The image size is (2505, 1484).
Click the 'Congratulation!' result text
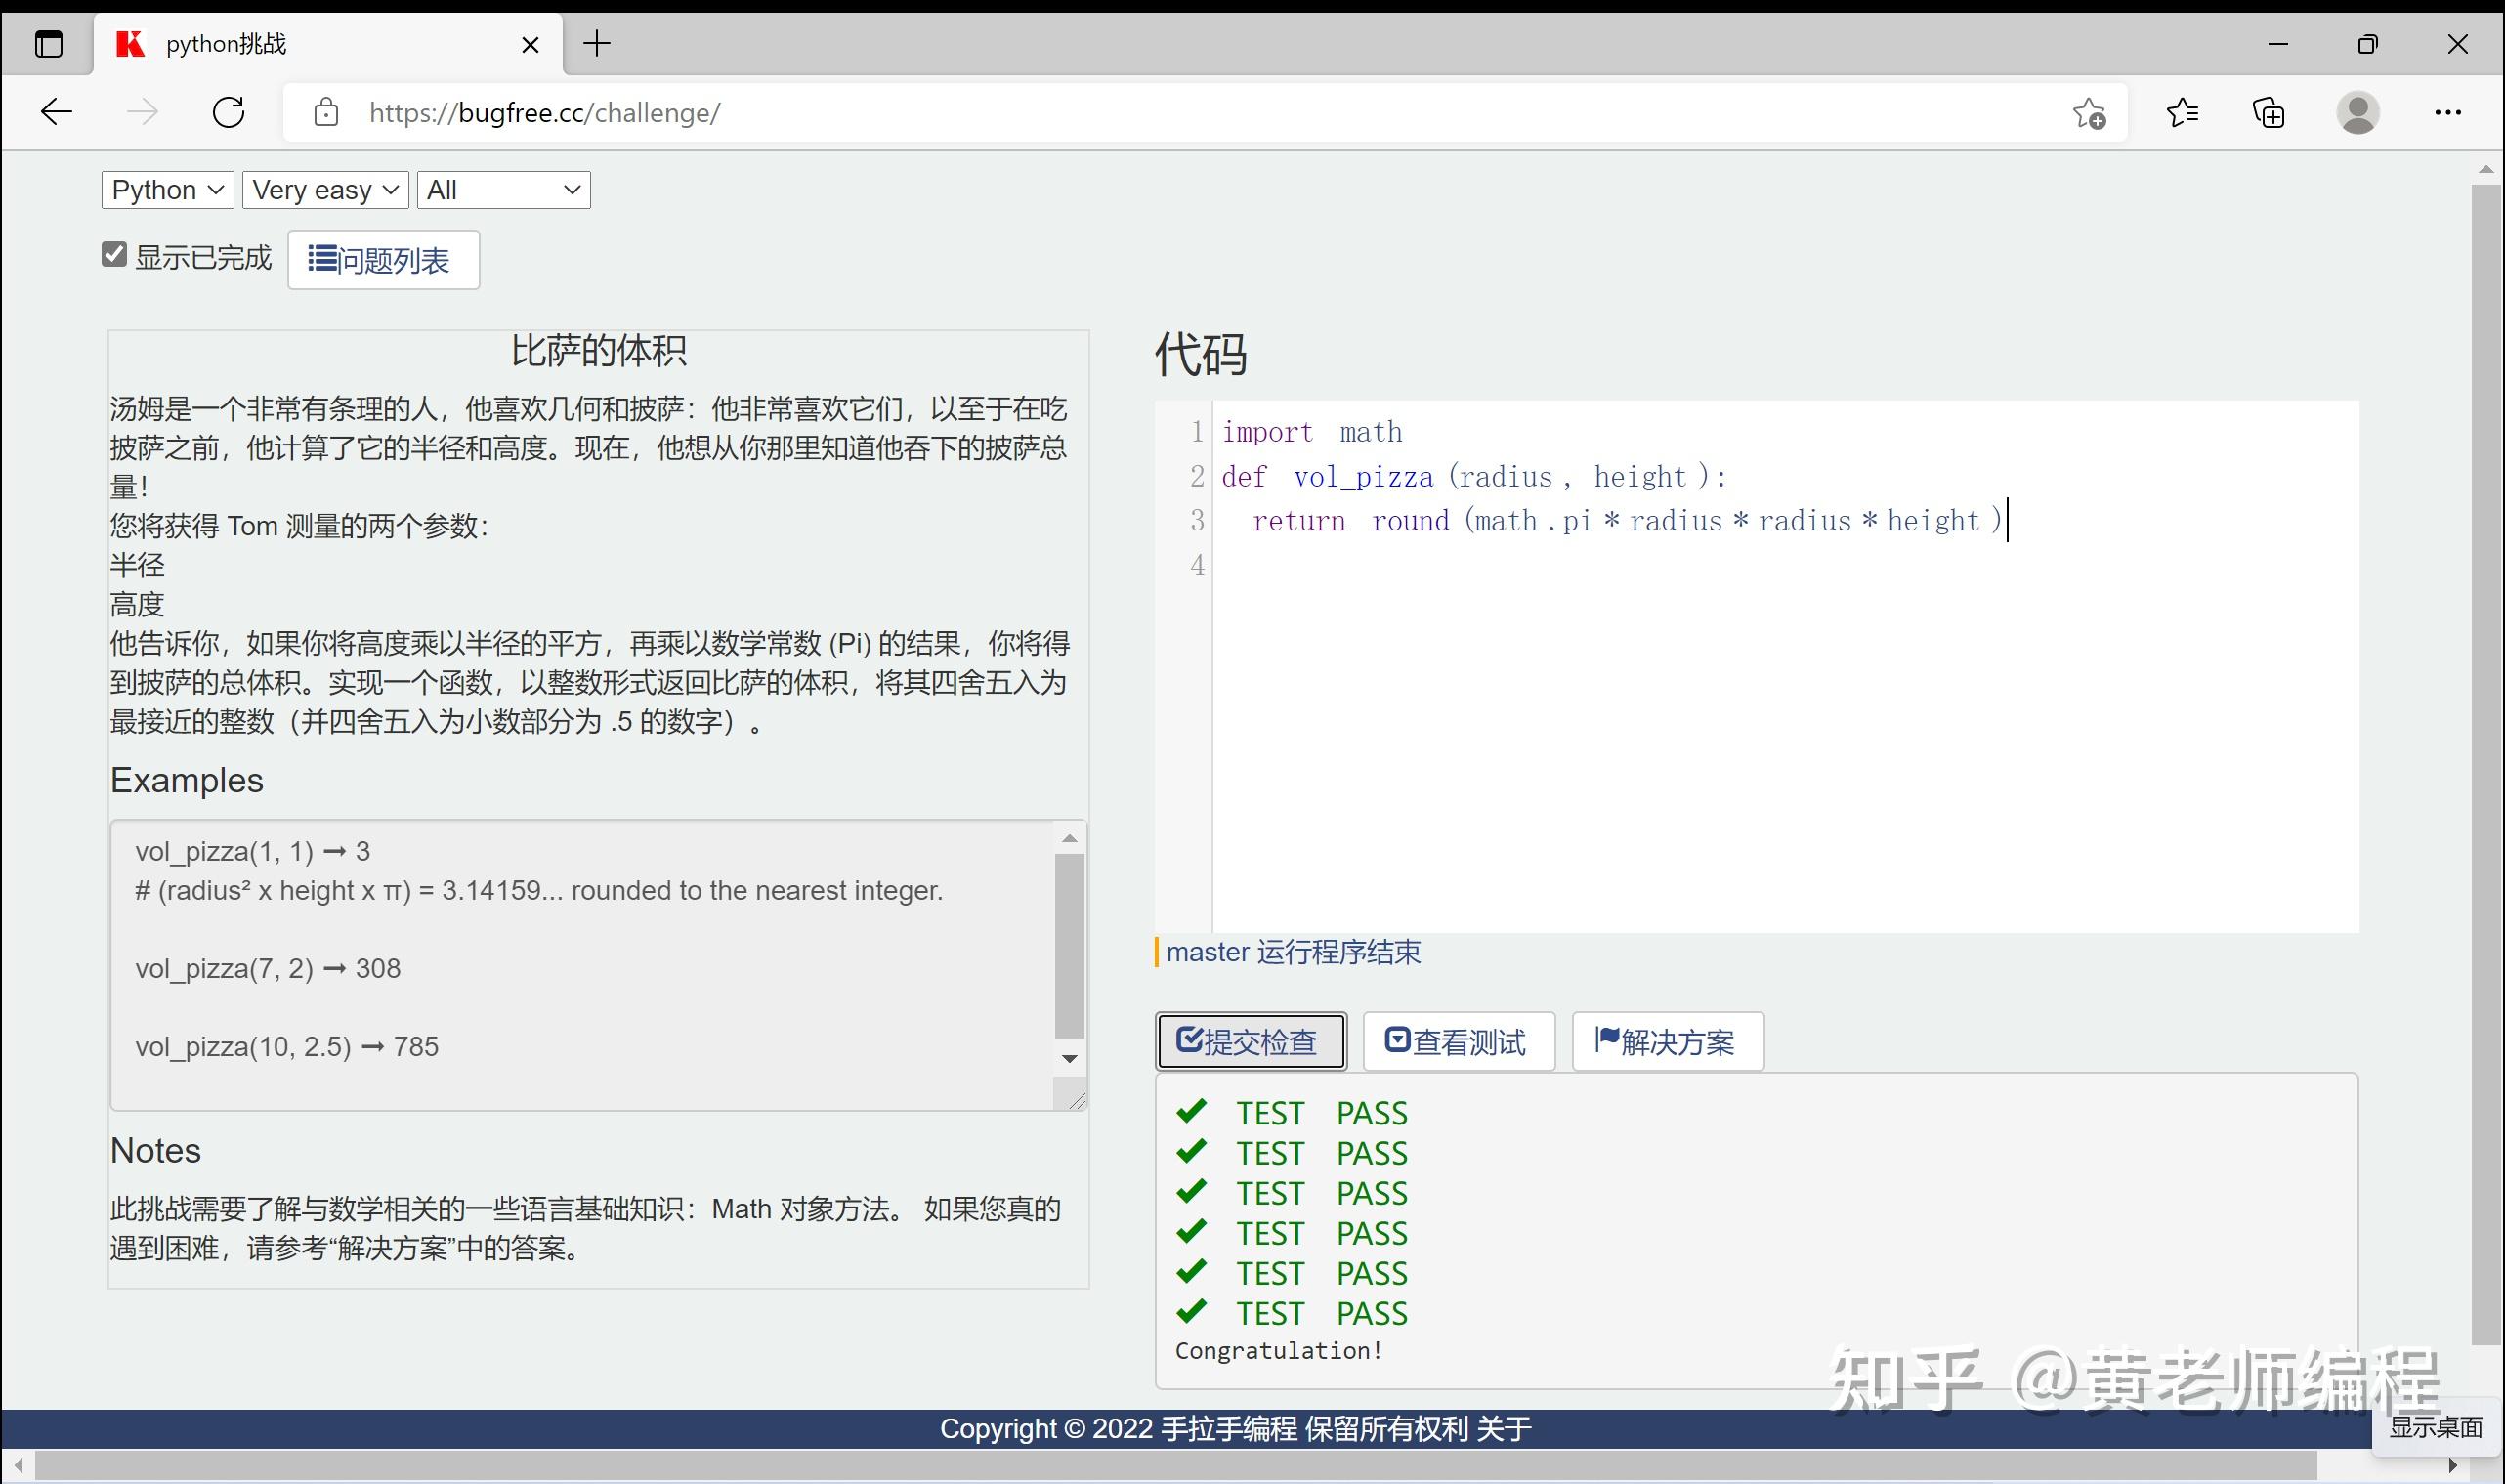1279,1351
